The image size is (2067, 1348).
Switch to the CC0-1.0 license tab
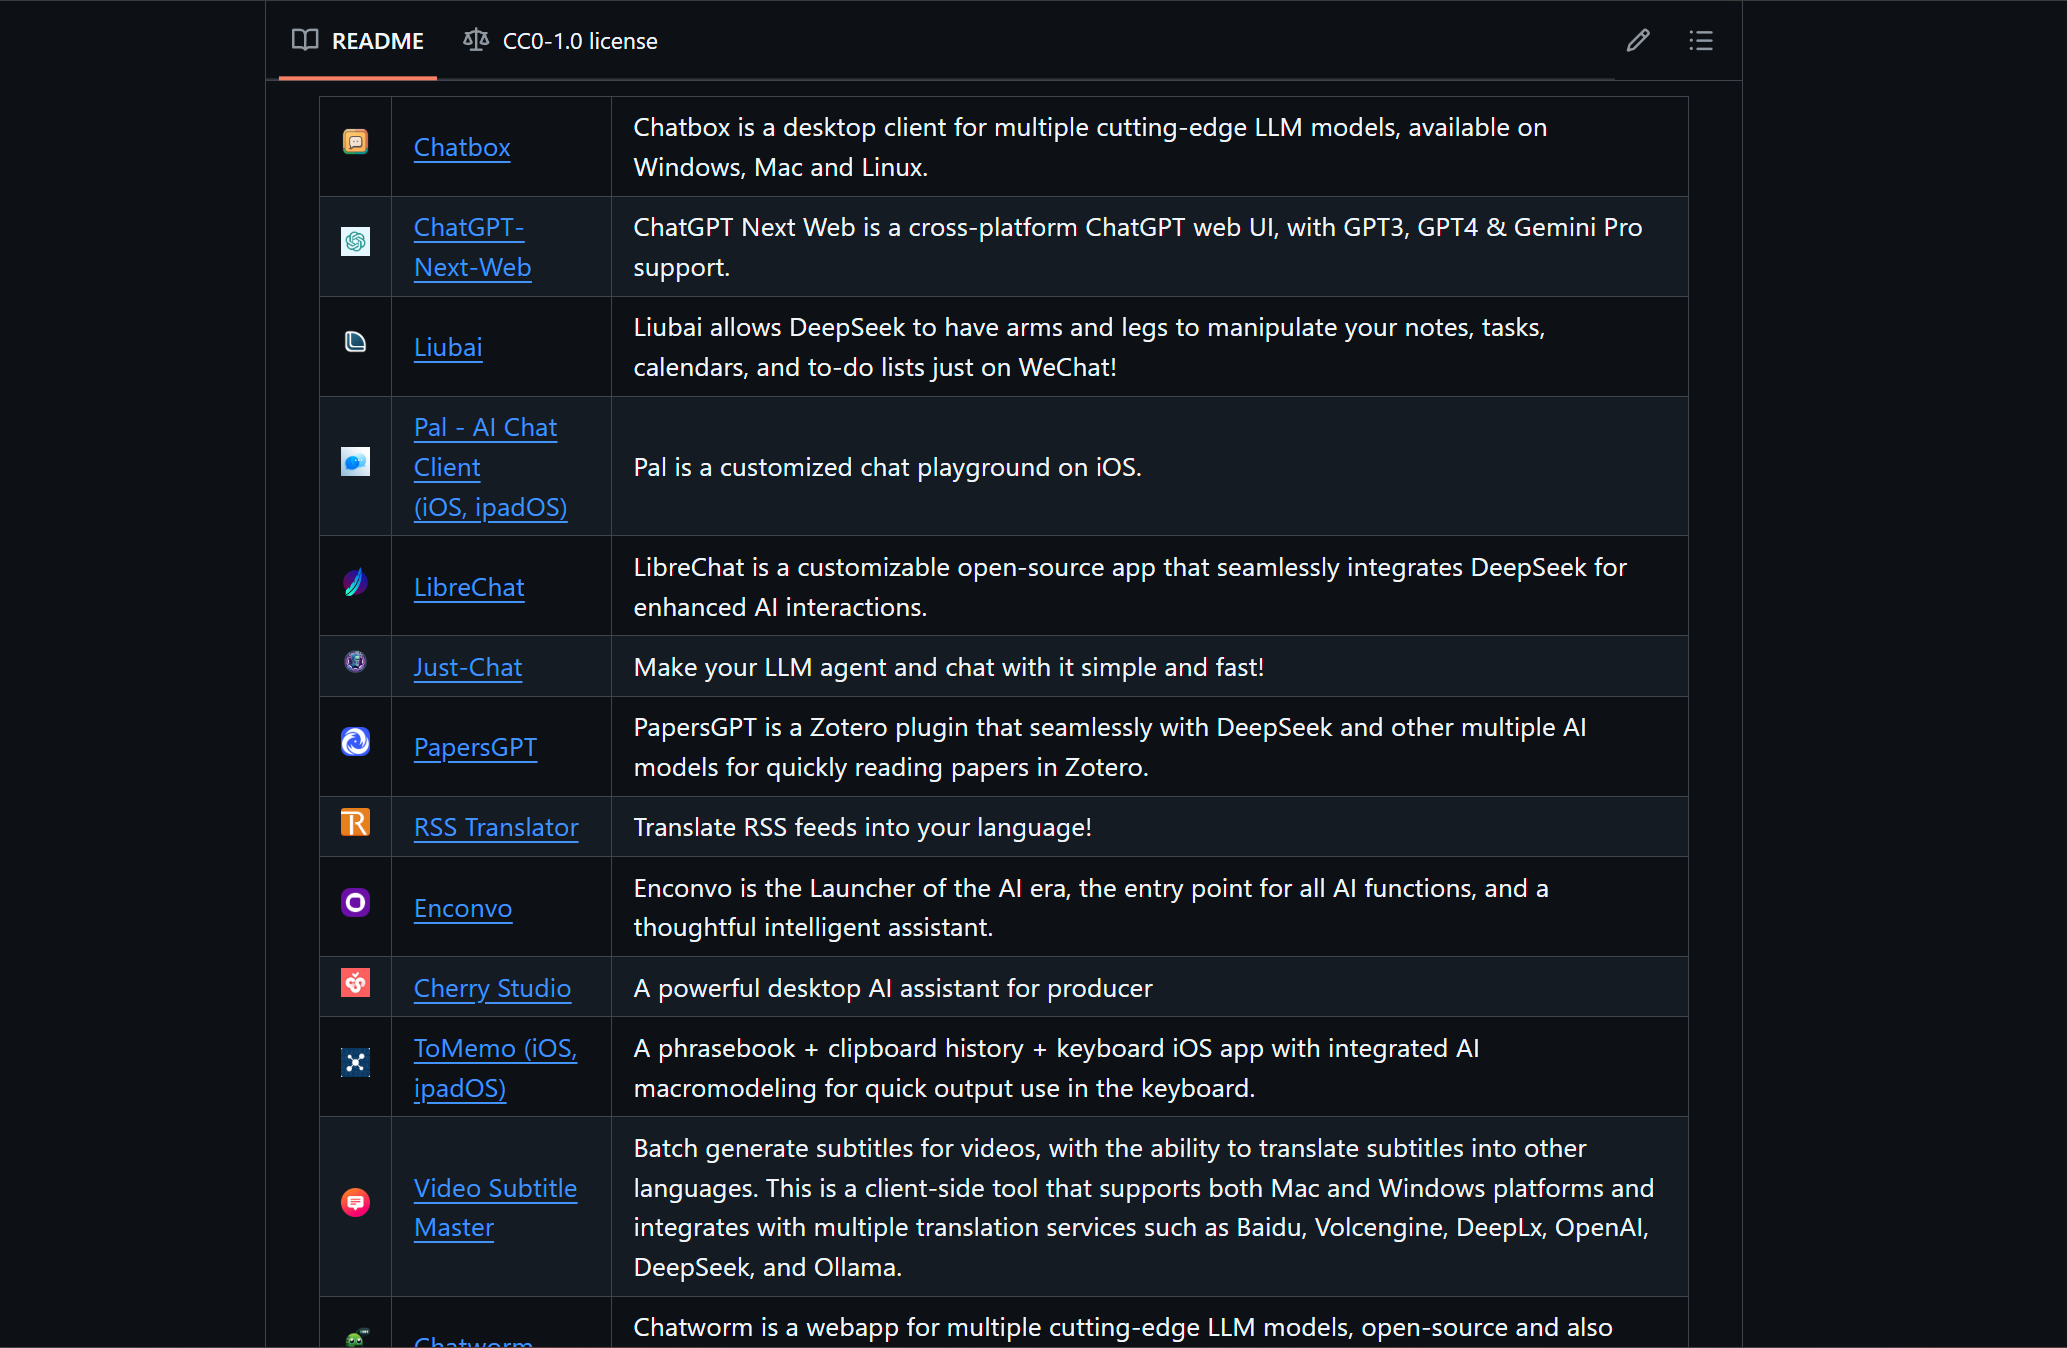point(560,41)
